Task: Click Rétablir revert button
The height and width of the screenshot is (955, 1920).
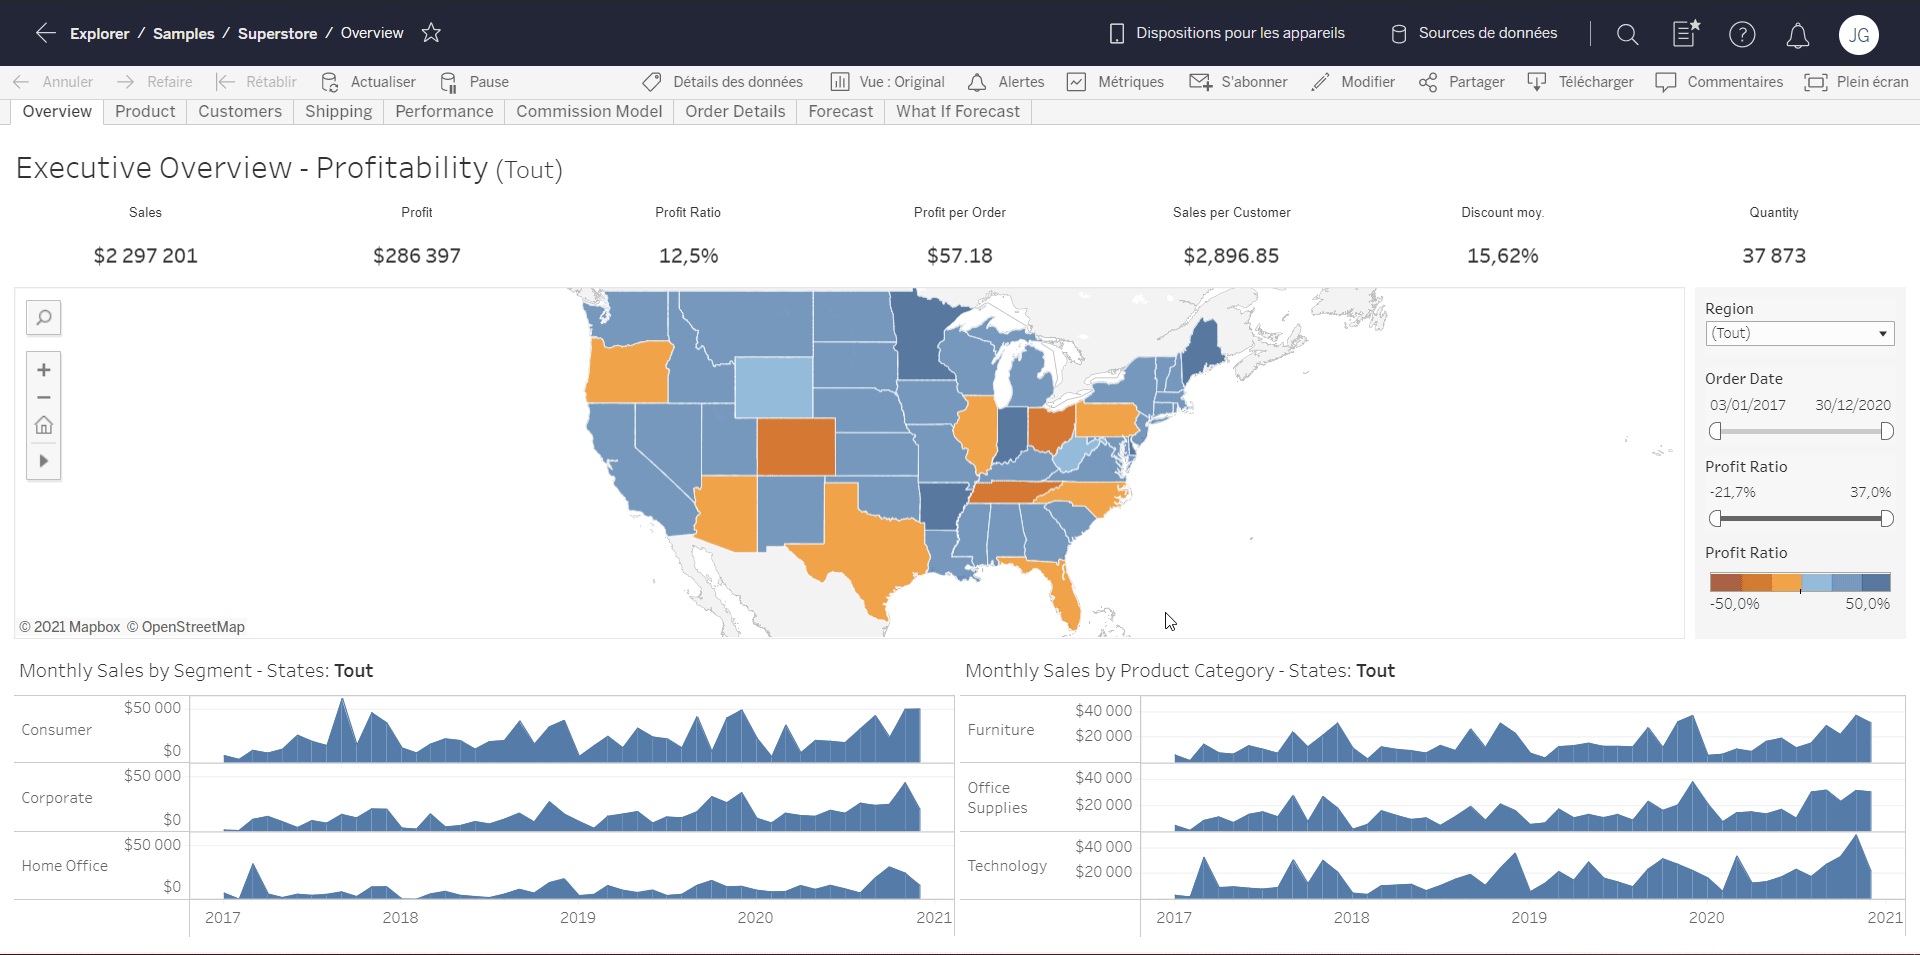Action: pos(256,82)
